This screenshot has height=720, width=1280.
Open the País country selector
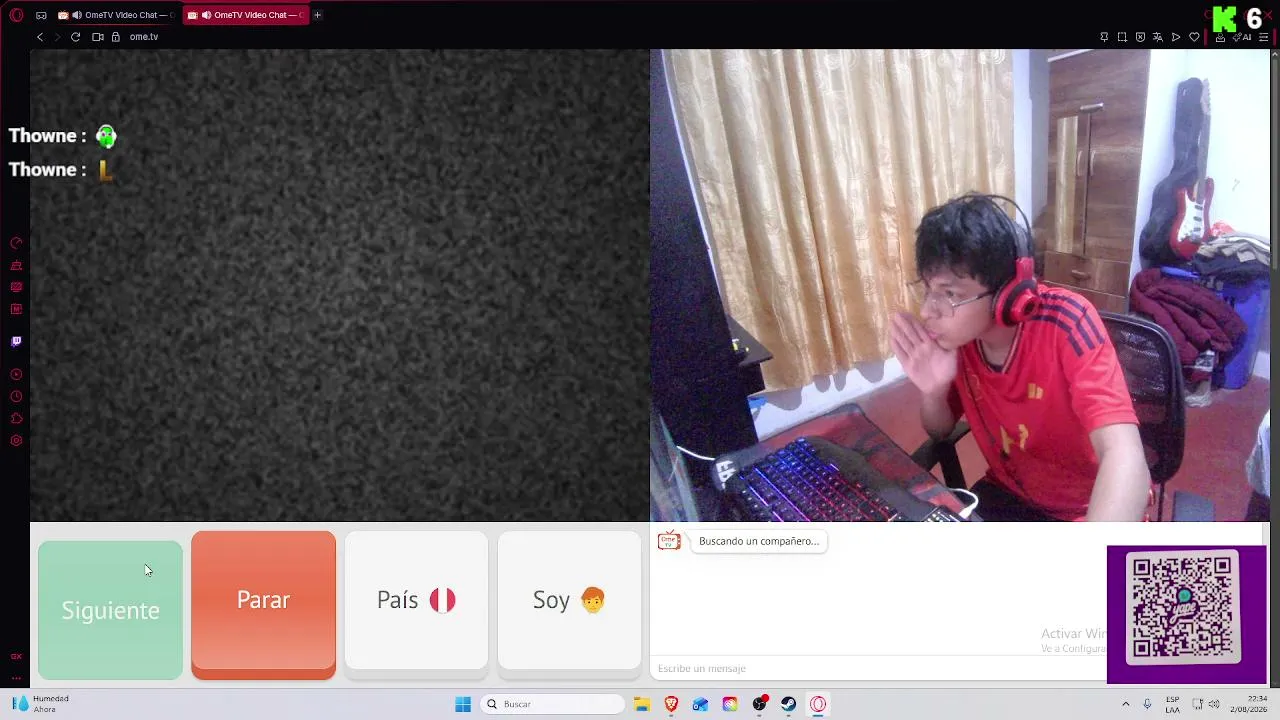pos(416,600)
